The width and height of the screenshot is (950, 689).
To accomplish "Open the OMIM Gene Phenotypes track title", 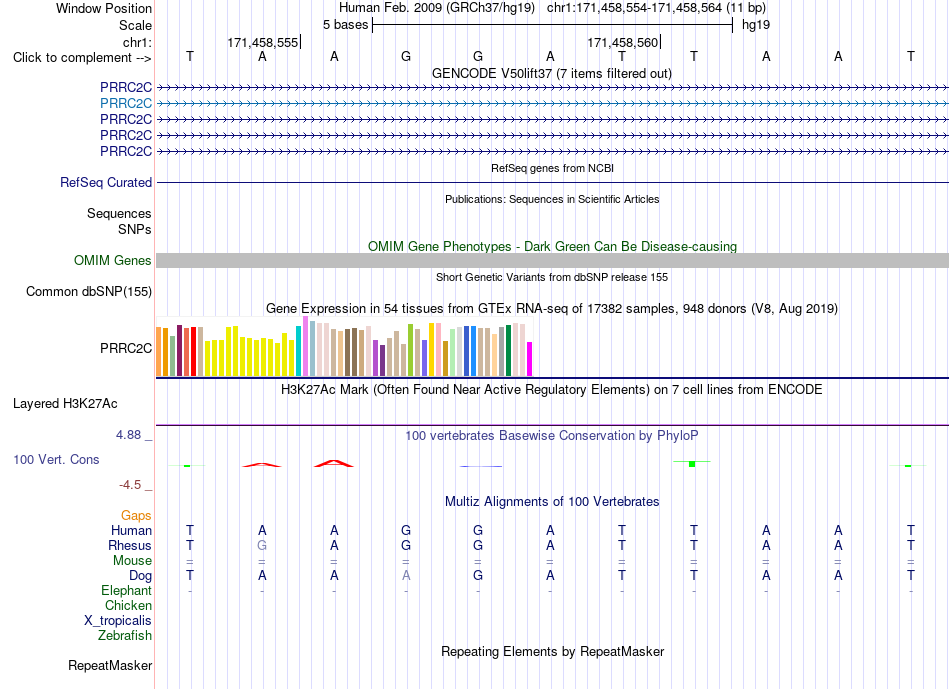I will pos(552,247).
